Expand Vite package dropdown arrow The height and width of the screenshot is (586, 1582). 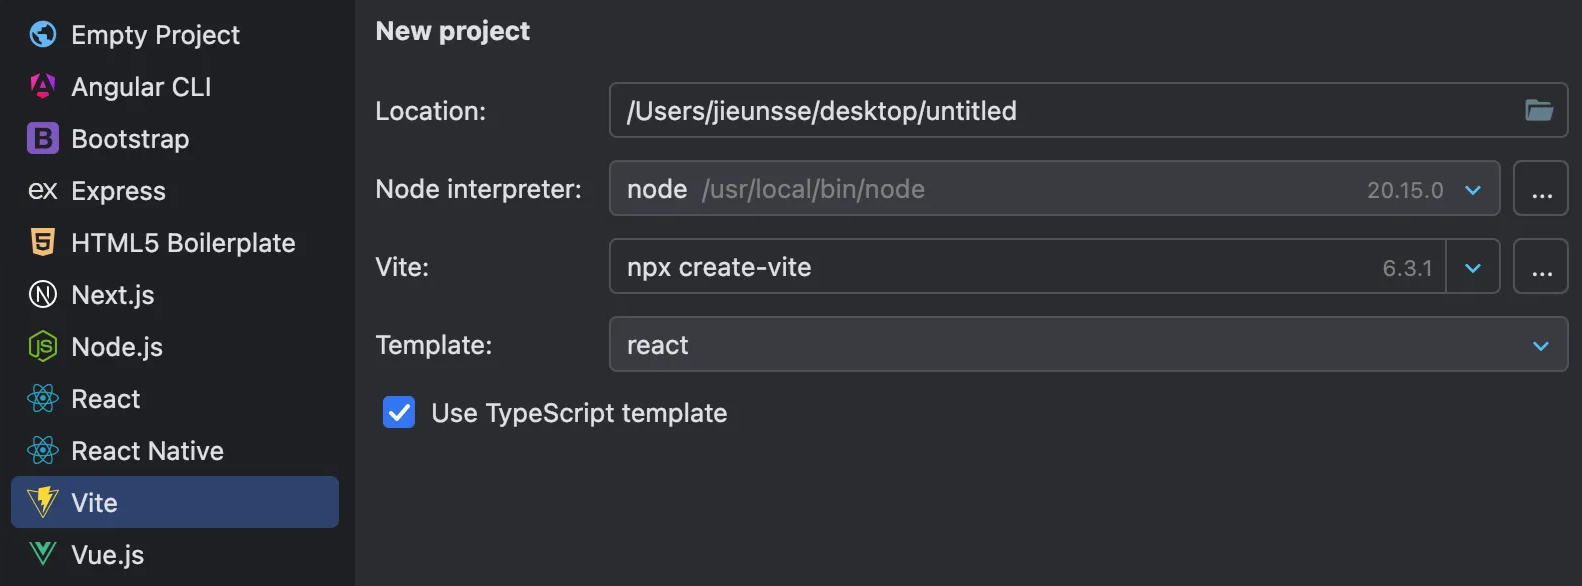coord(1473,268)
